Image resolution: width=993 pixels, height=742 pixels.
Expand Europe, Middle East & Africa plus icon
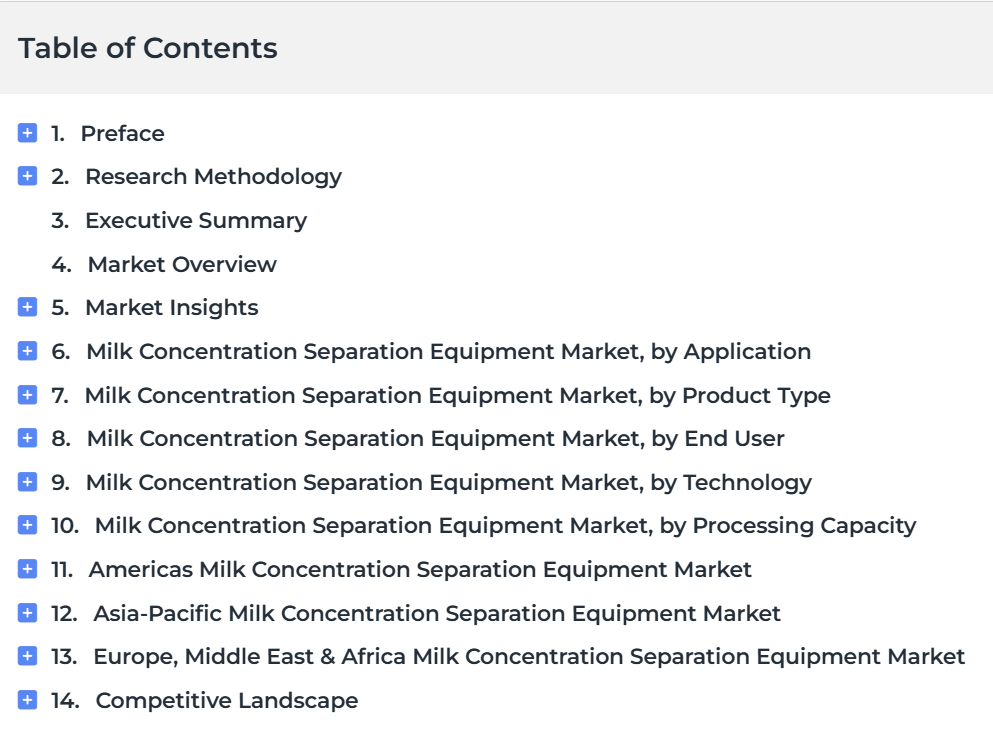(28, 656)
